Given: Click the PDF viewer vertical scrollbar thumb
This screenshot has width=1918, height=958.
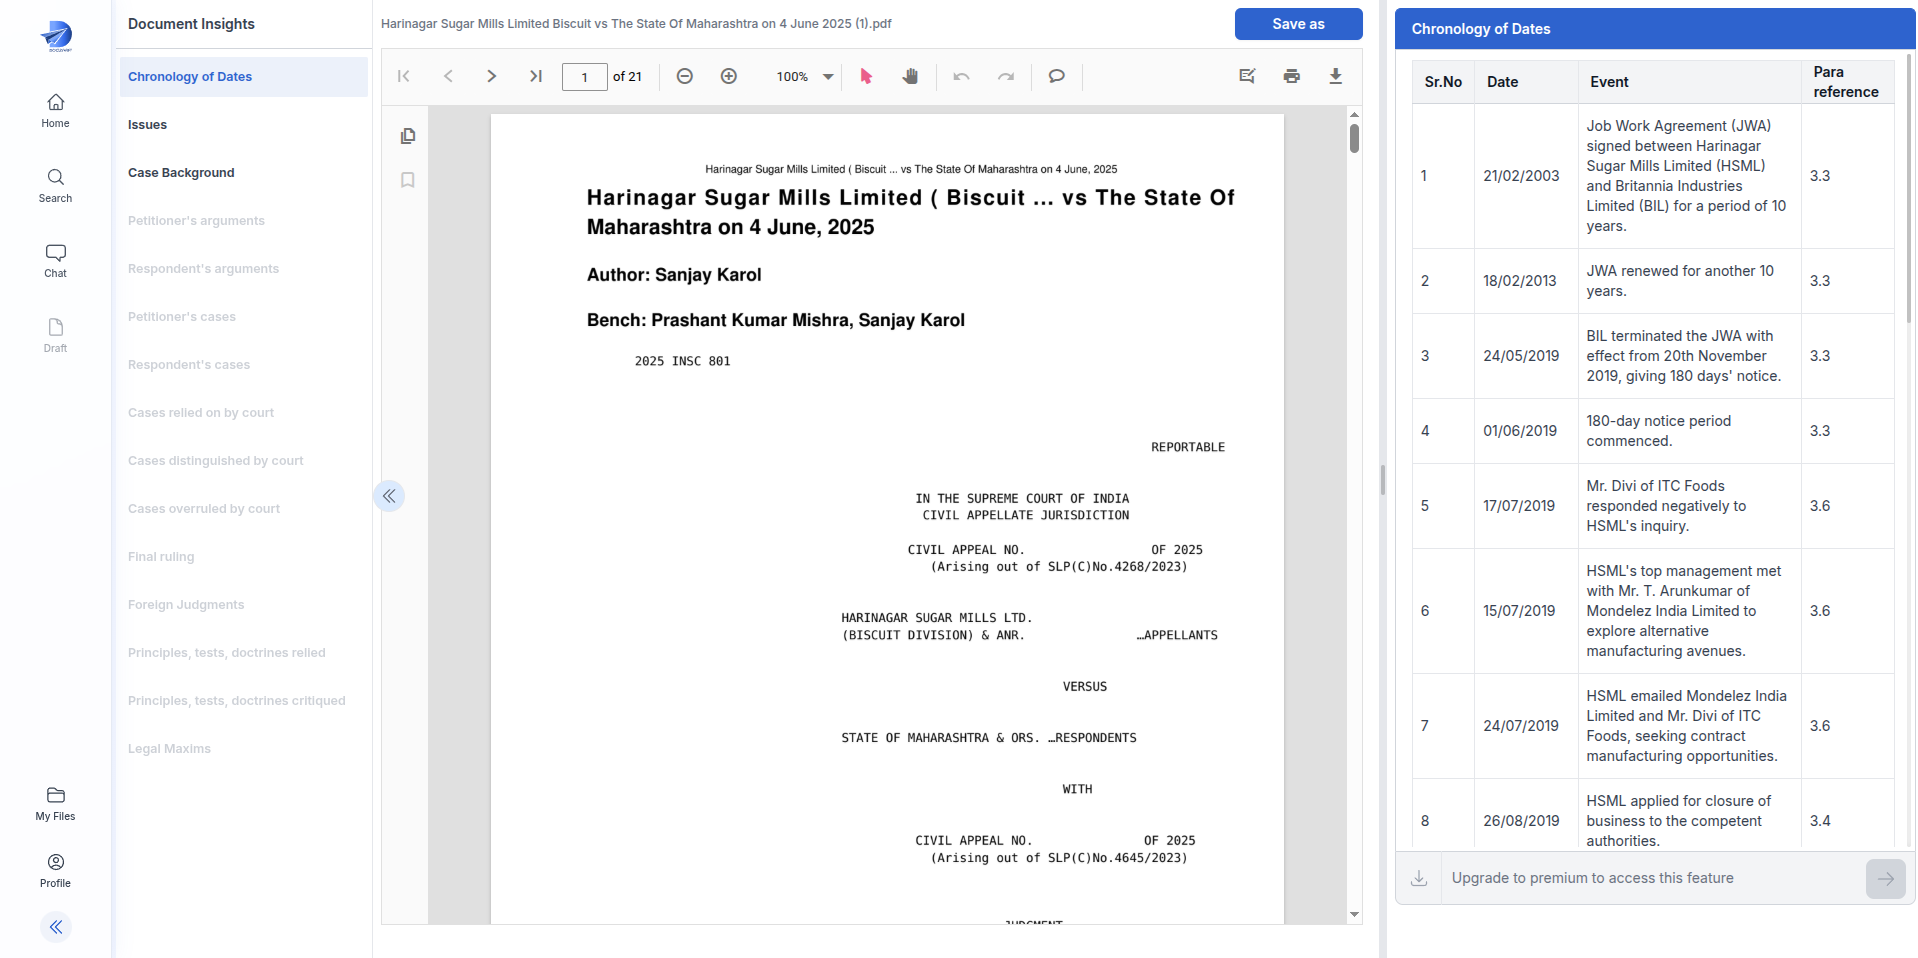Looking at the screenshot, I should [1354, 138].
